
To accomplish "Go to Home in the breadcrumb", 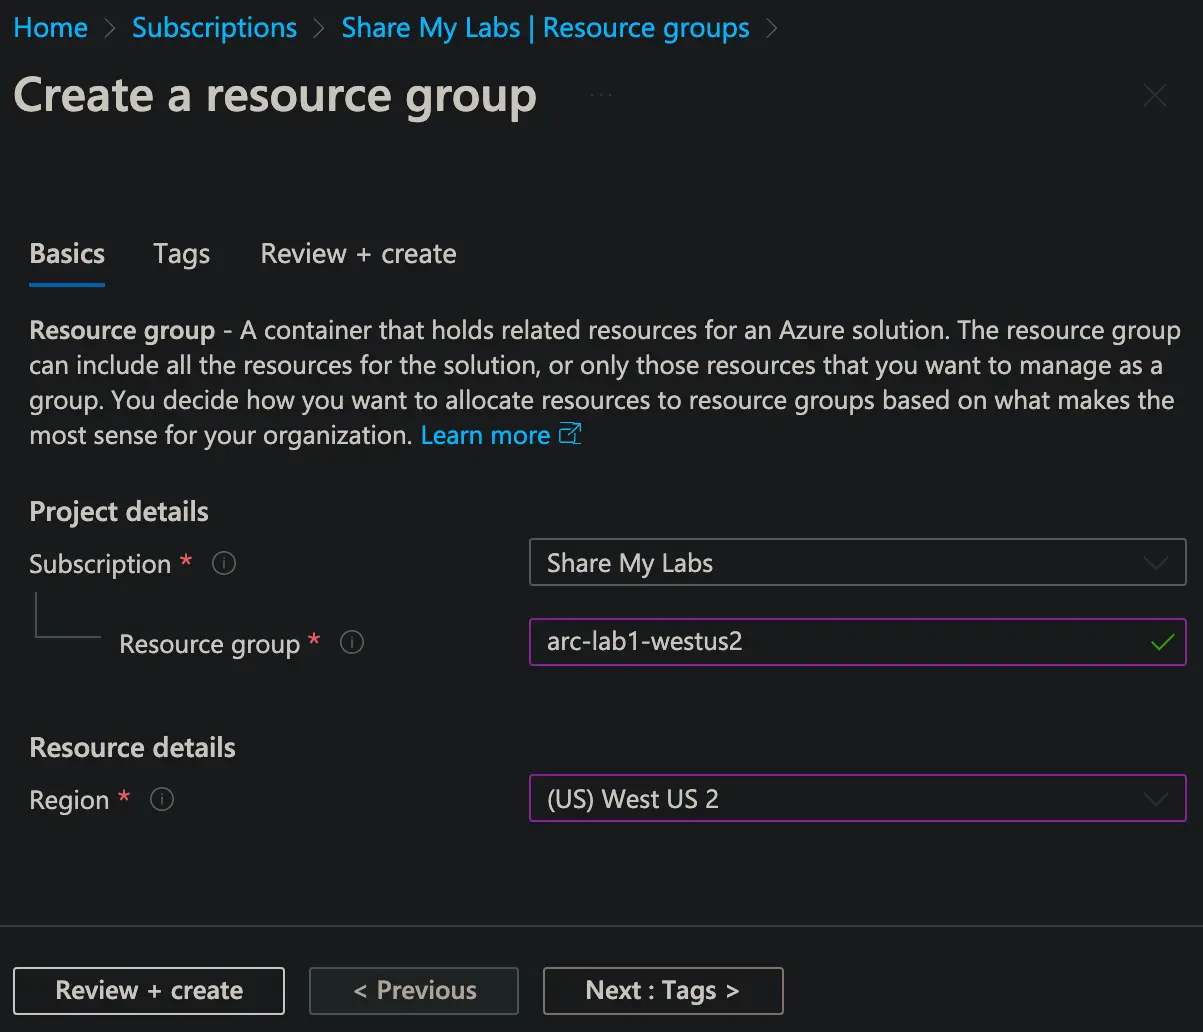I will pyautogui.click(x=51, y=28).
